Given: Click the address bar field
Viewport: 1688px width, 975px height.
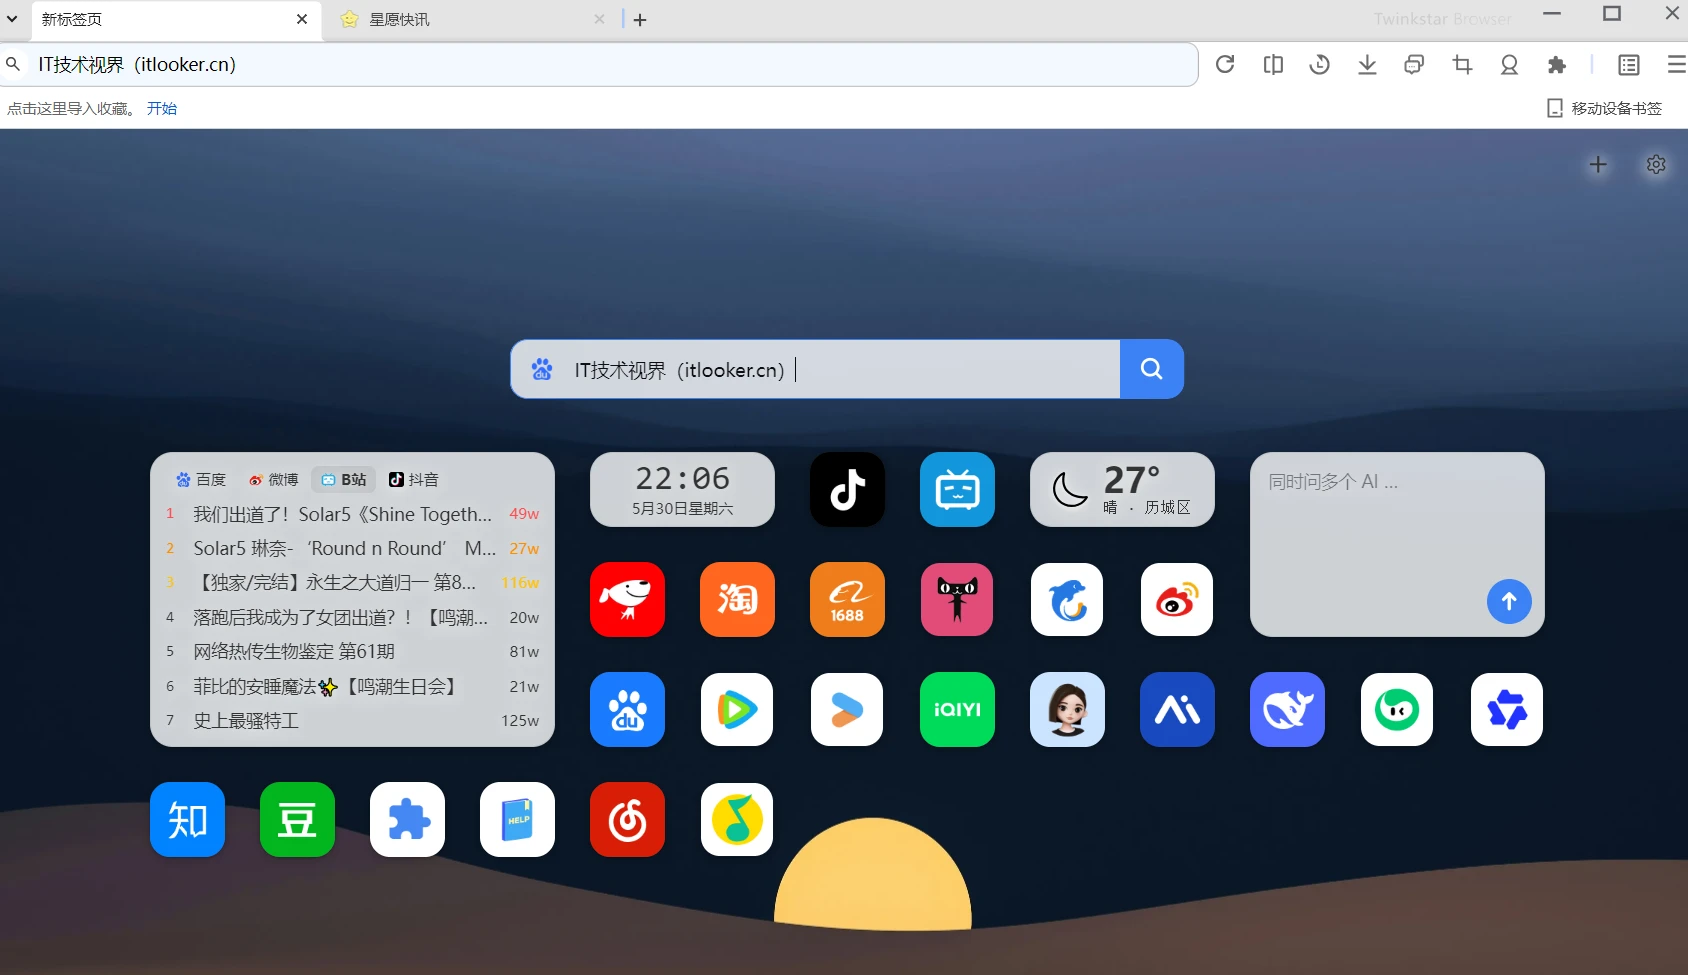Looking at the screenshot, I should tap(600, 65).
